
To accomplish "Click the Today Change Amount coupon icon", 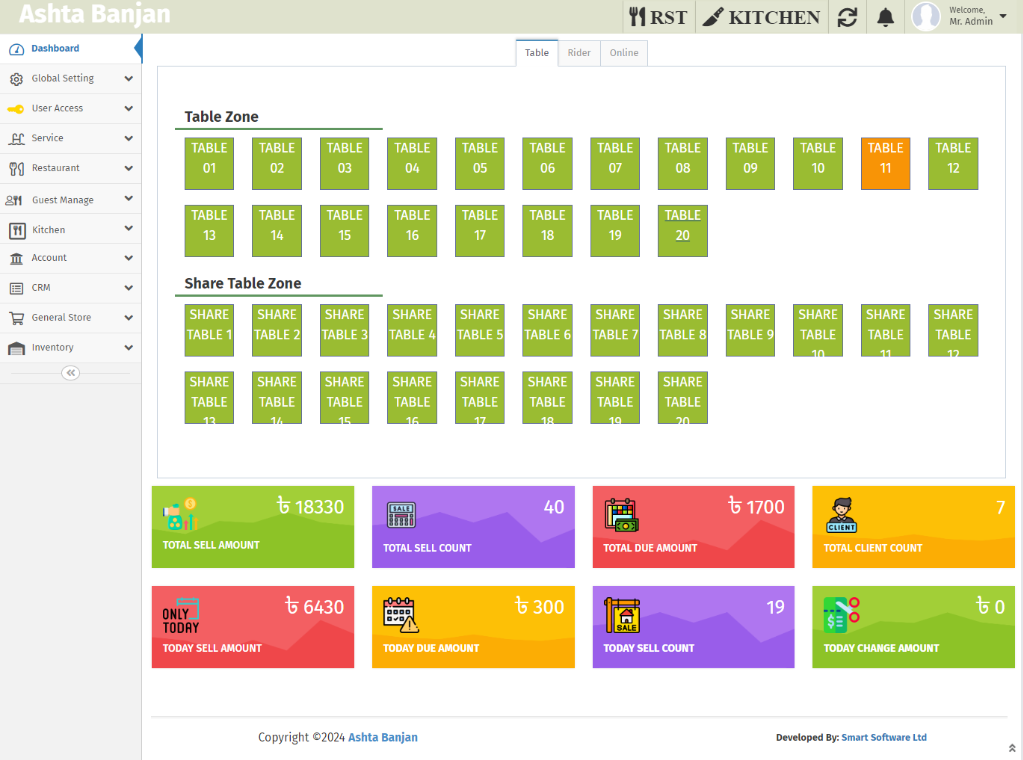I will click(842, 615).
